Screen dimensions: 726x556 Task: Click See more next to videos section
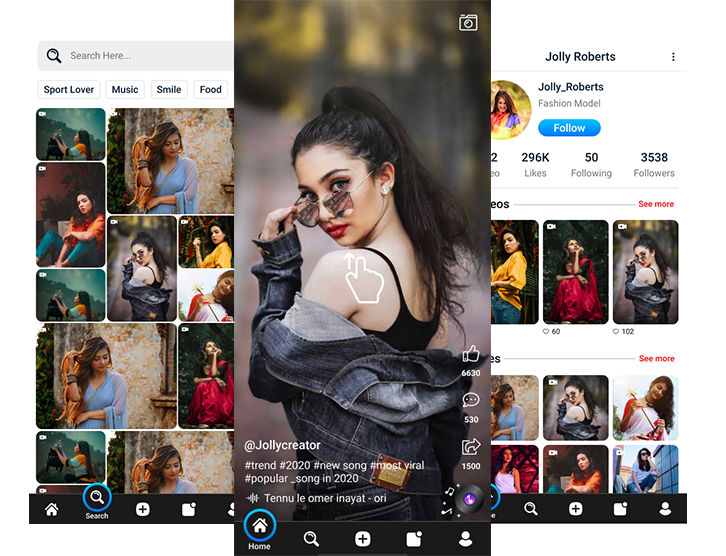[x=656, y=204]
